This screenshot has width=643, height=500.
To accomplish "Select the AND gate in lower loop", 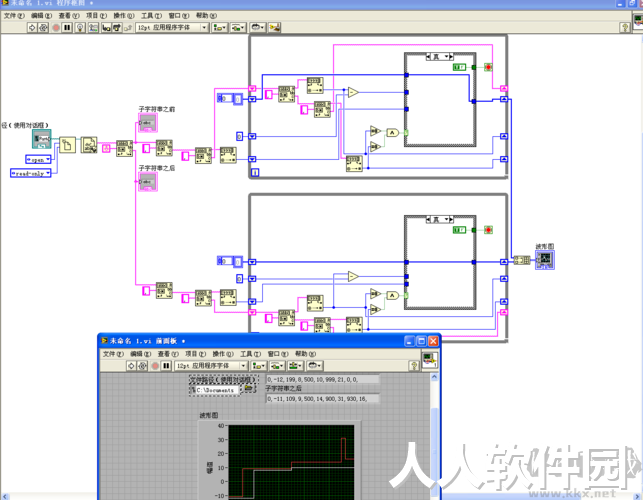I will click(392, 295).
